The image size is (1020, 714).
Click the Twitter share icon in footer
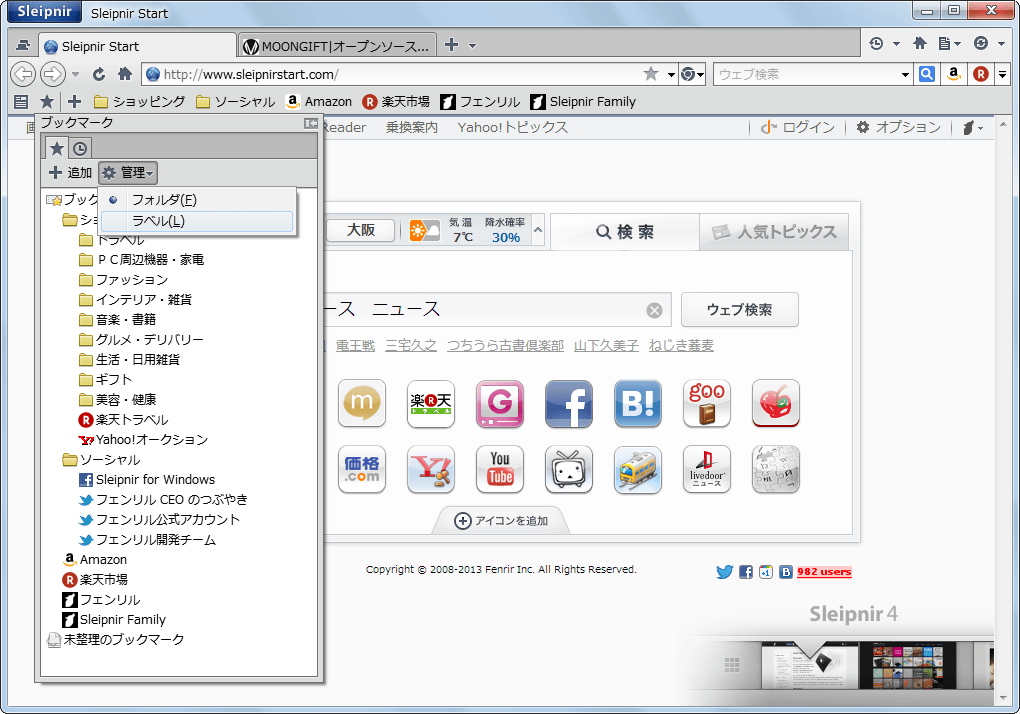click(724, 572)
